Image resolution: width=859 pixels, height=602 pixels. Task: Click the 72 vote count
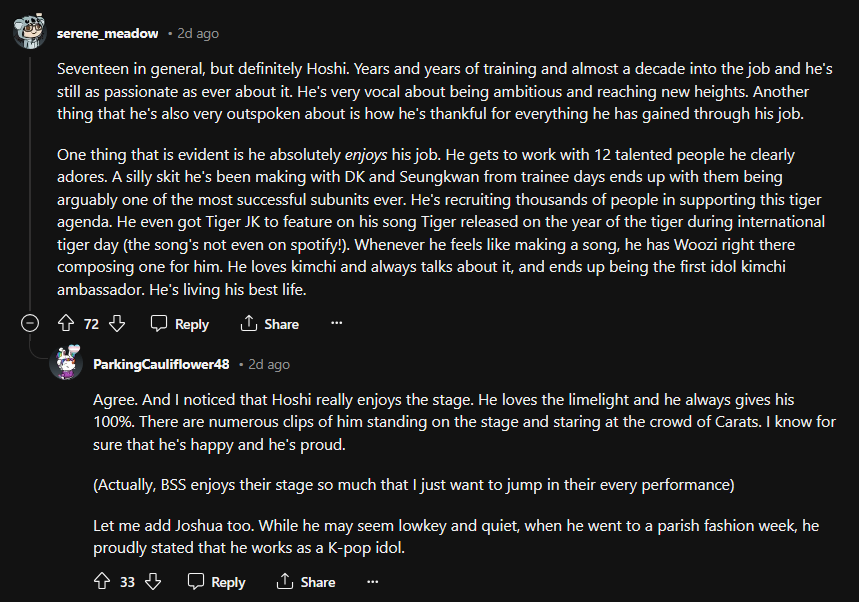point(91,324)
